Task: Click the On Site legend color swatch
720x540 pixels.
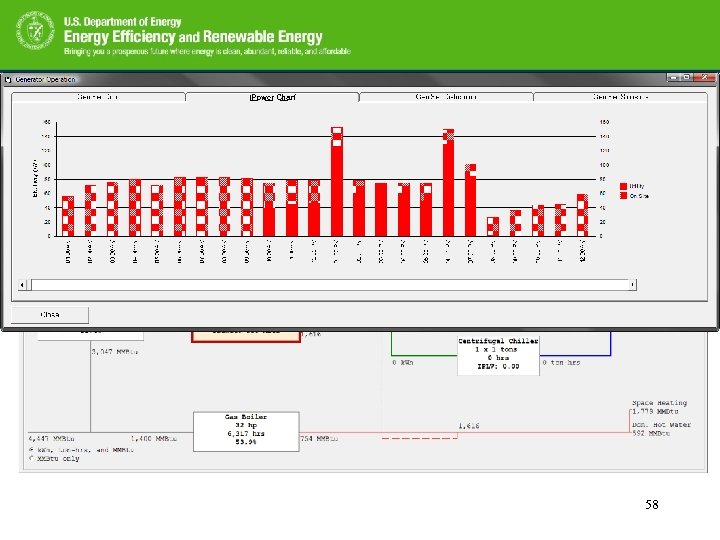Action: pos(623,196)
